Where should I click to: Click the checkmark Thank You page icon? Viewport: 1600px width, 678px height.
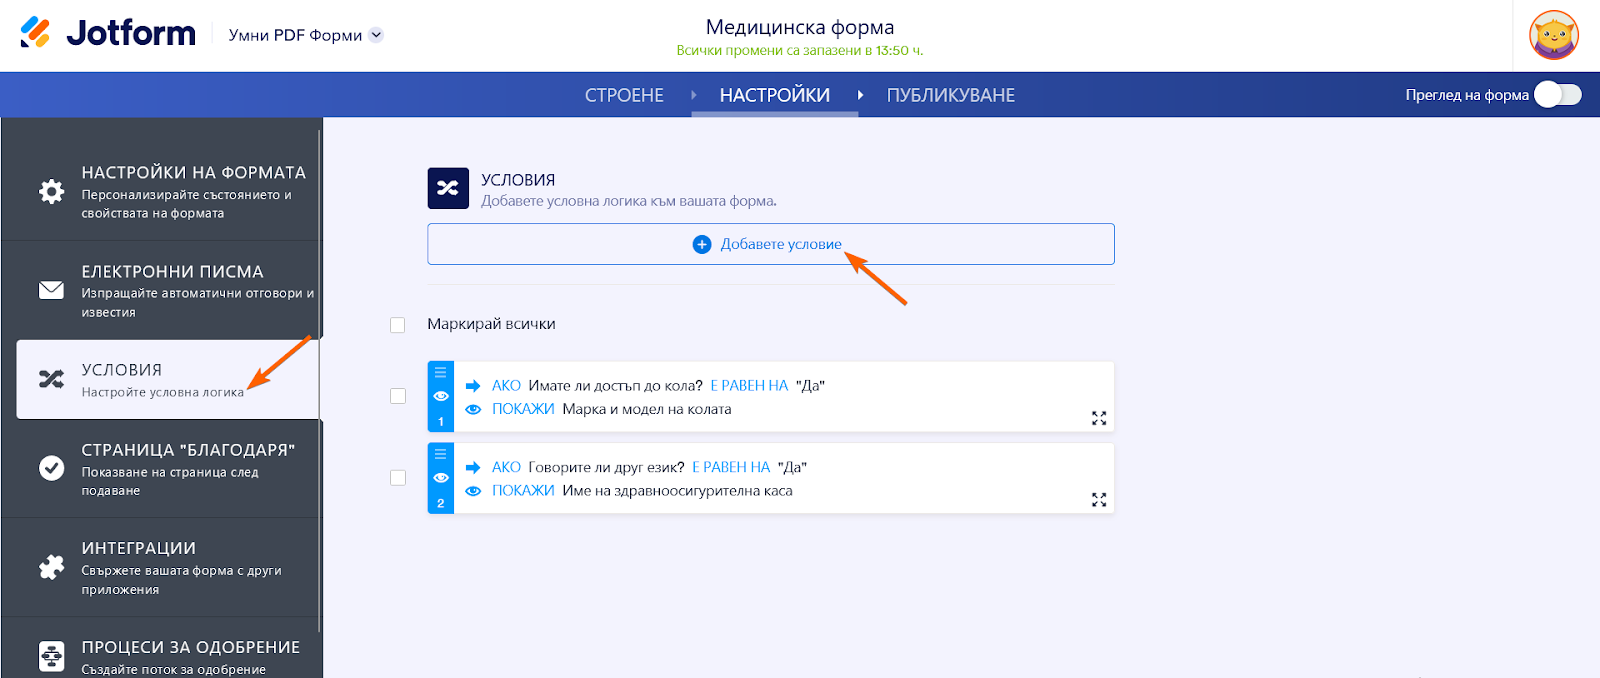point(51,468)
